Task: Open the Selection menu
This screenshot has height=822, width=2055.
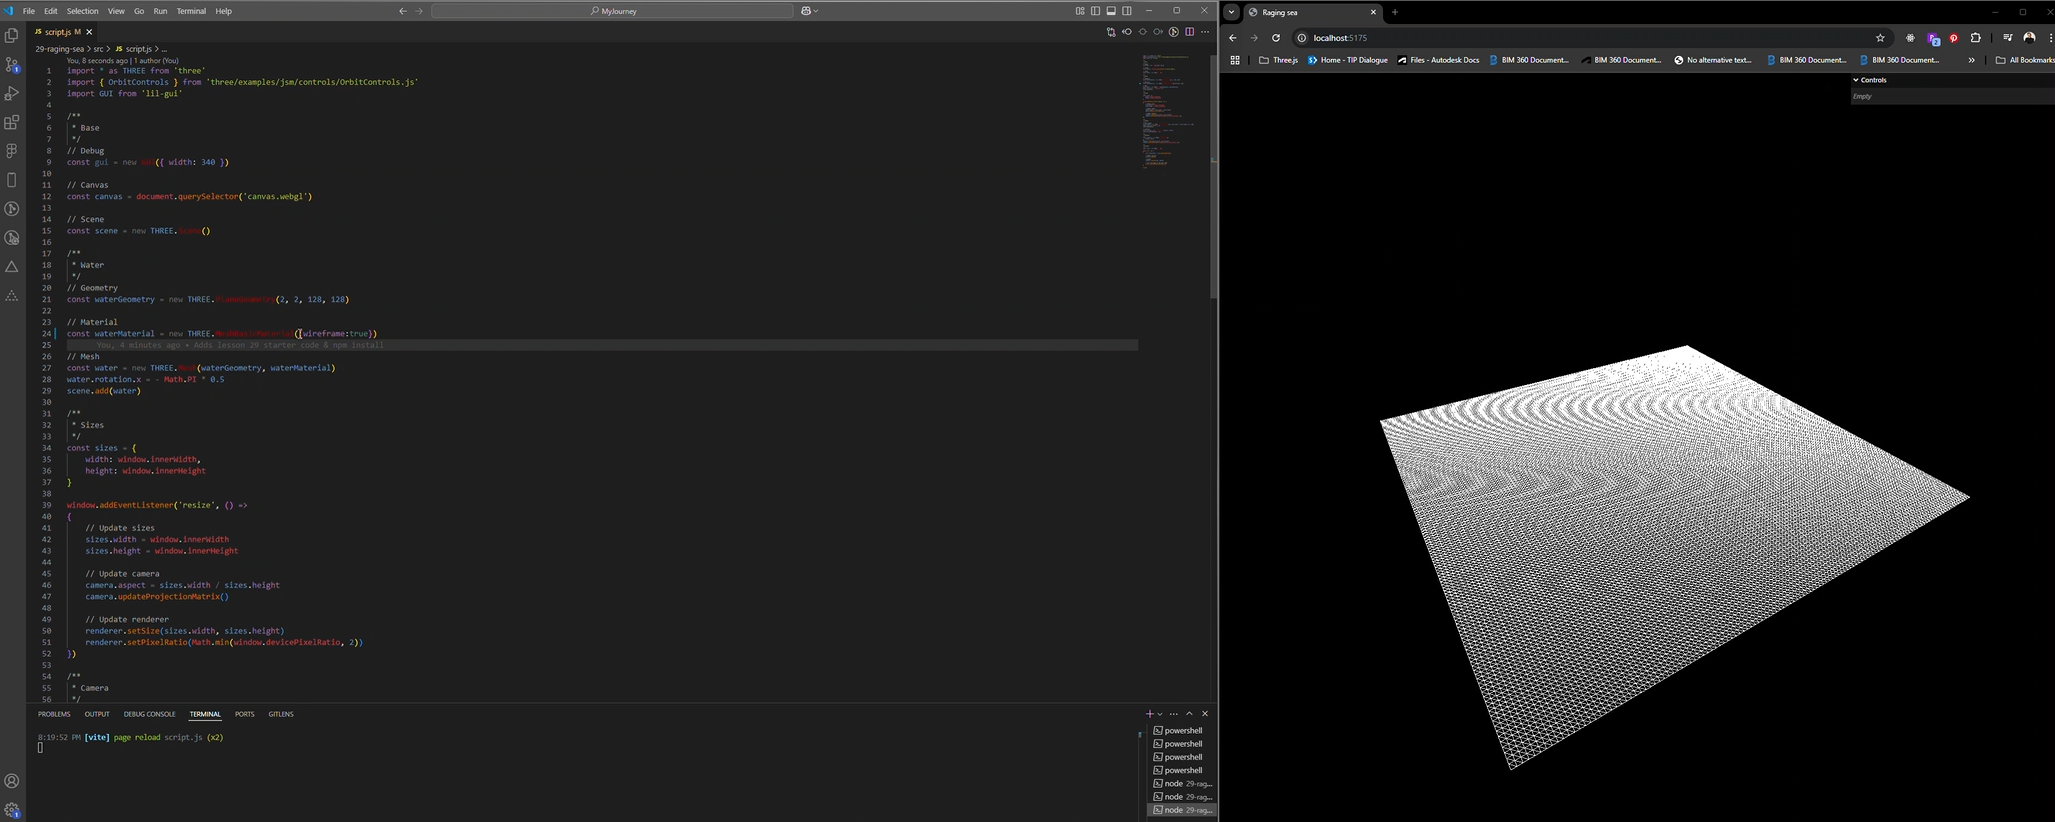Action: click(x=83, y=11)
